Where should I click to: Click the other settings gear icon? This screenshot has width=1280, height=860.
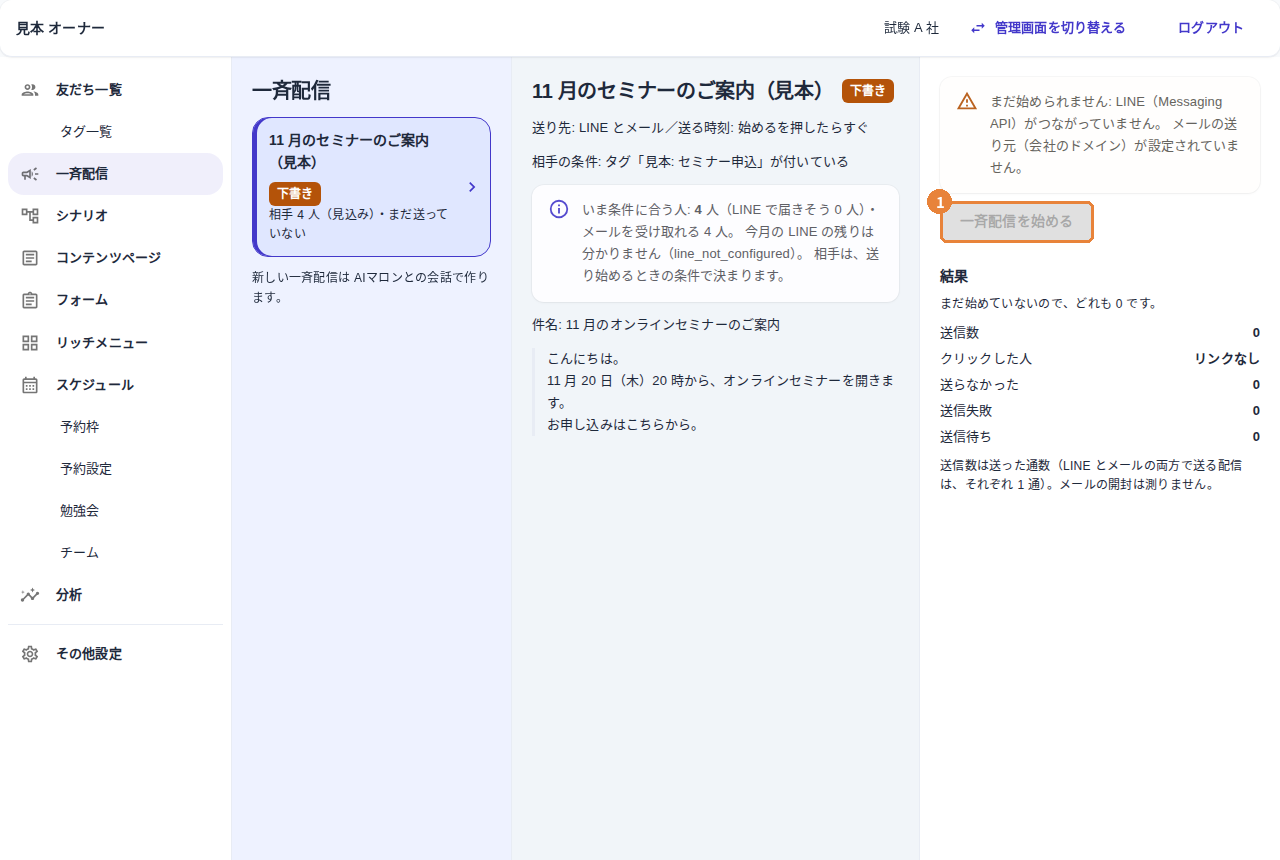coord(30,654)
